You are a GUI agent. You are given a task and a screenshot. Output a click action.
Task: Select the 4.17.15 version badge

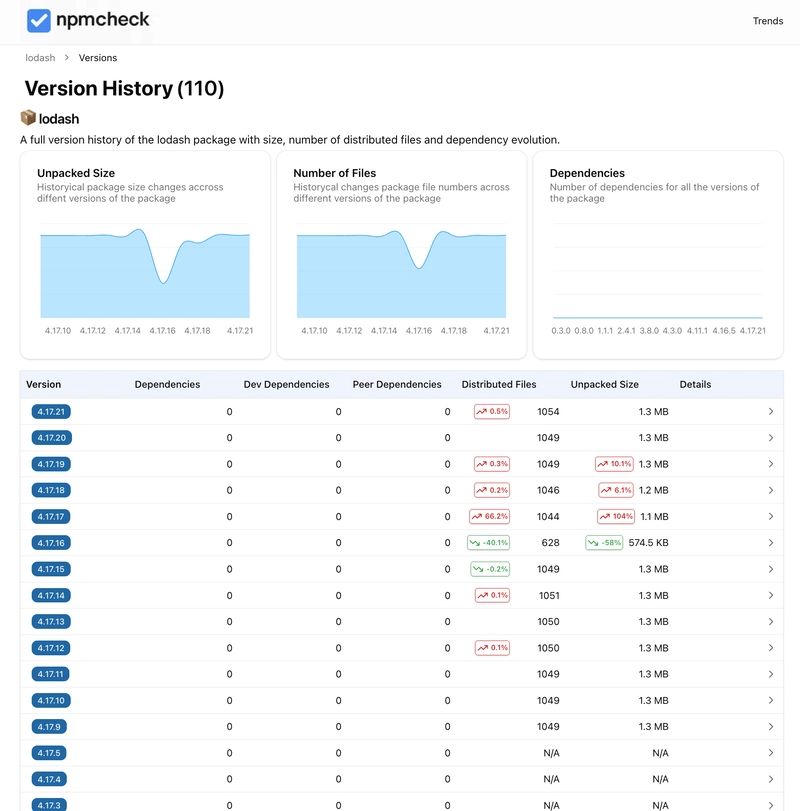[x=51, y=569]
